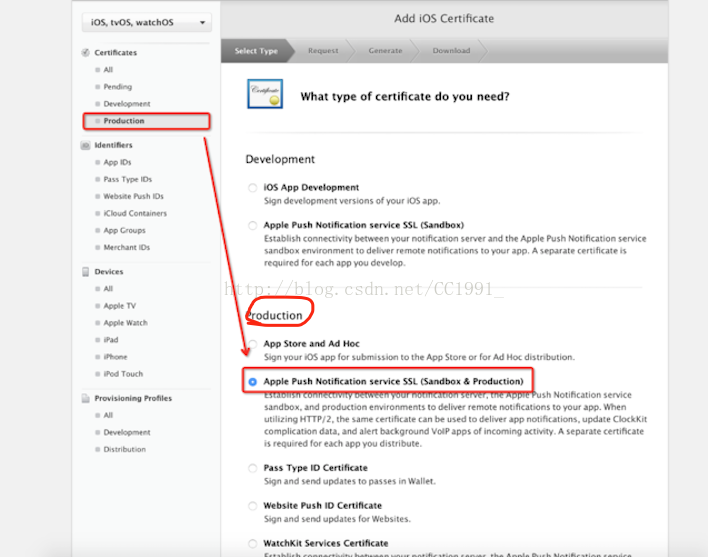Click the certificate image icon beside the heading
Image resolution: width=708 pixels, height=557 pixels.
pyautogui.click(x=265, y=94)
